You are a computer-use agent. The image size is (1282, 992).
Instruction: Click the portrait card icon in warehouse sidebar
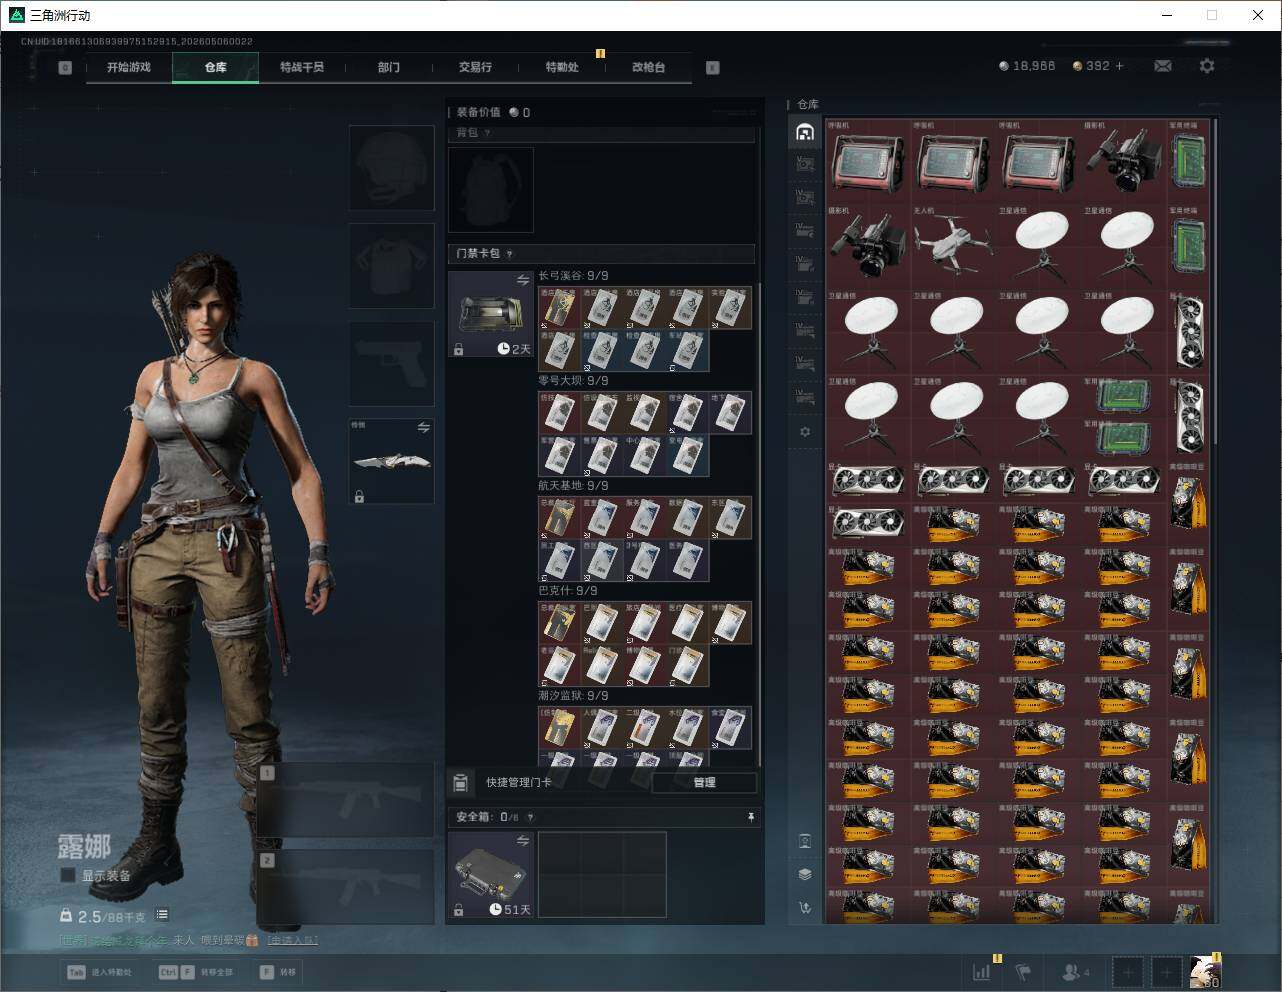point(805,841)
